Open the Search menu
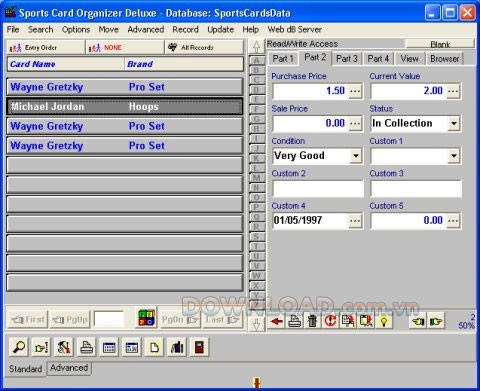 coord(40,30)
